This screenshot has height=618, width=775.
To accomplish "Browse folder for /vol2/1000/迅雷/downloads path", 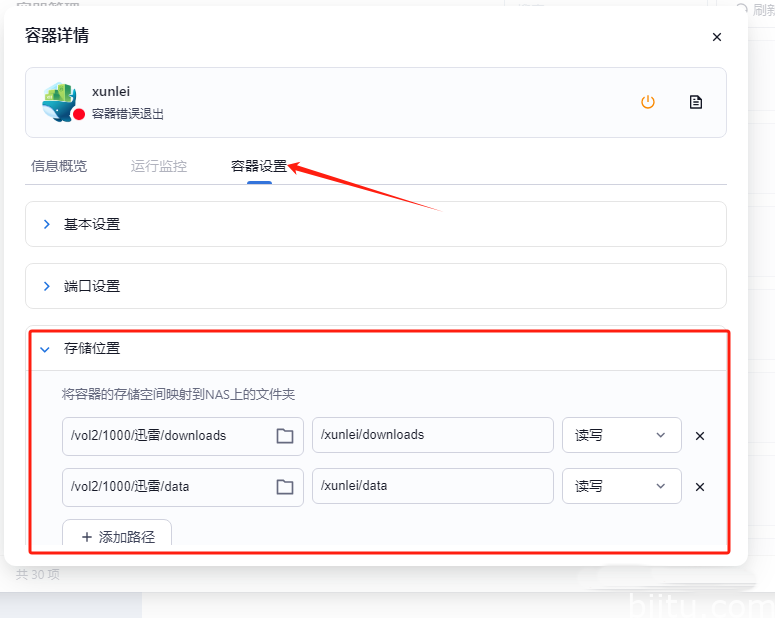I will click(285, 436).
